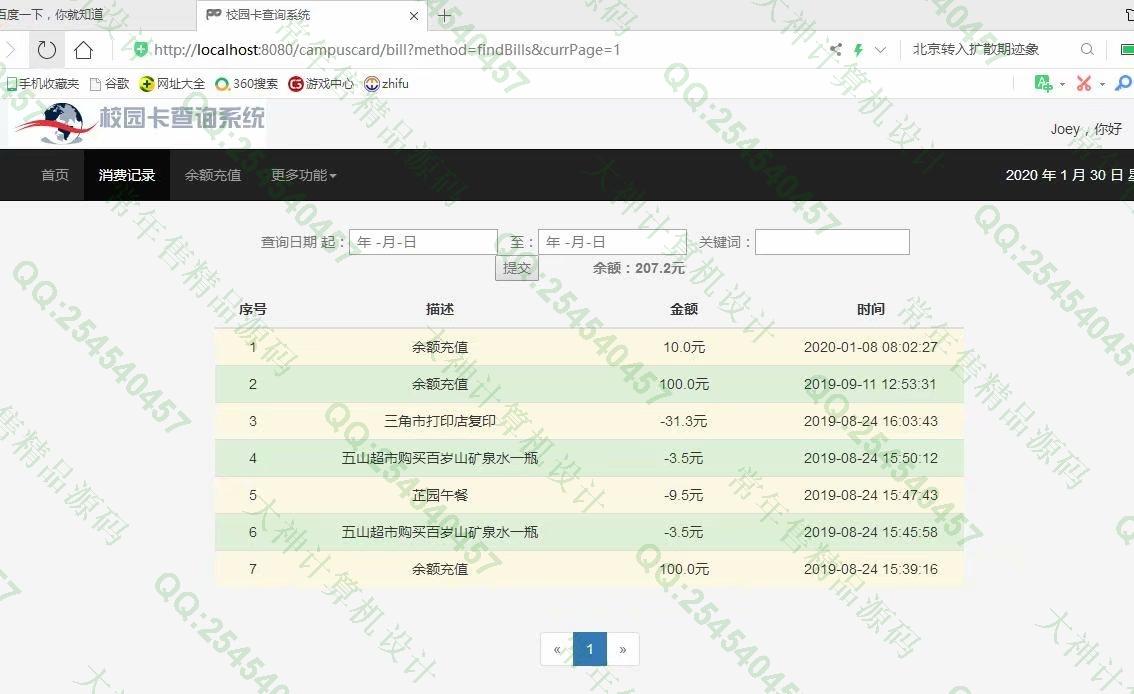Click the 余额：207.2元 balance text

tap(639, 268)
